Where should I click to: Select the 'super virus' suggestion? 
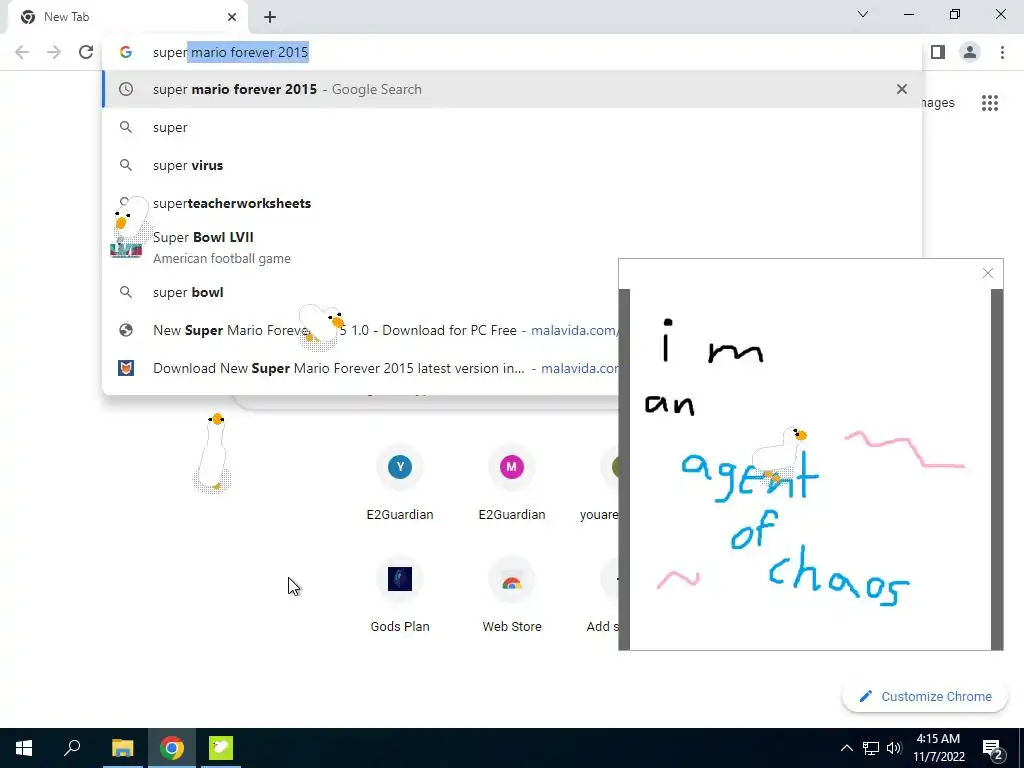(x=512, y=165)
